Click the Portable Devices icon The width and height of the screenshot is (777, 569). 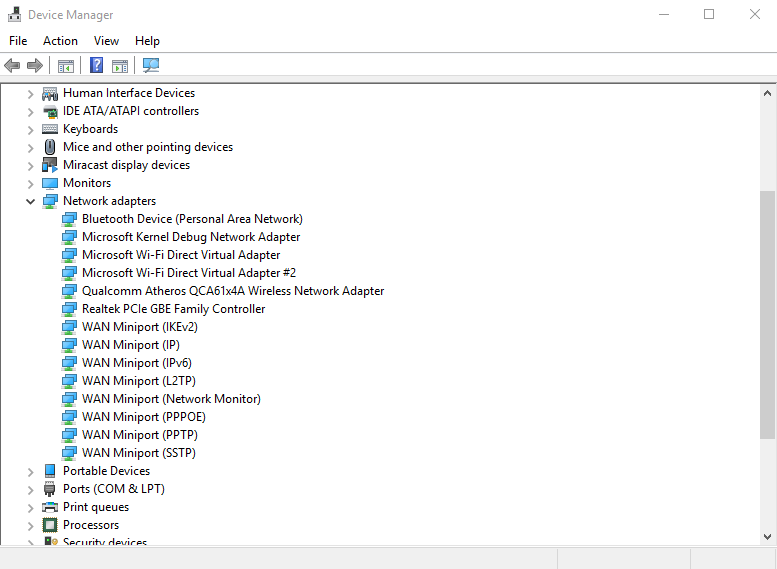50,471
